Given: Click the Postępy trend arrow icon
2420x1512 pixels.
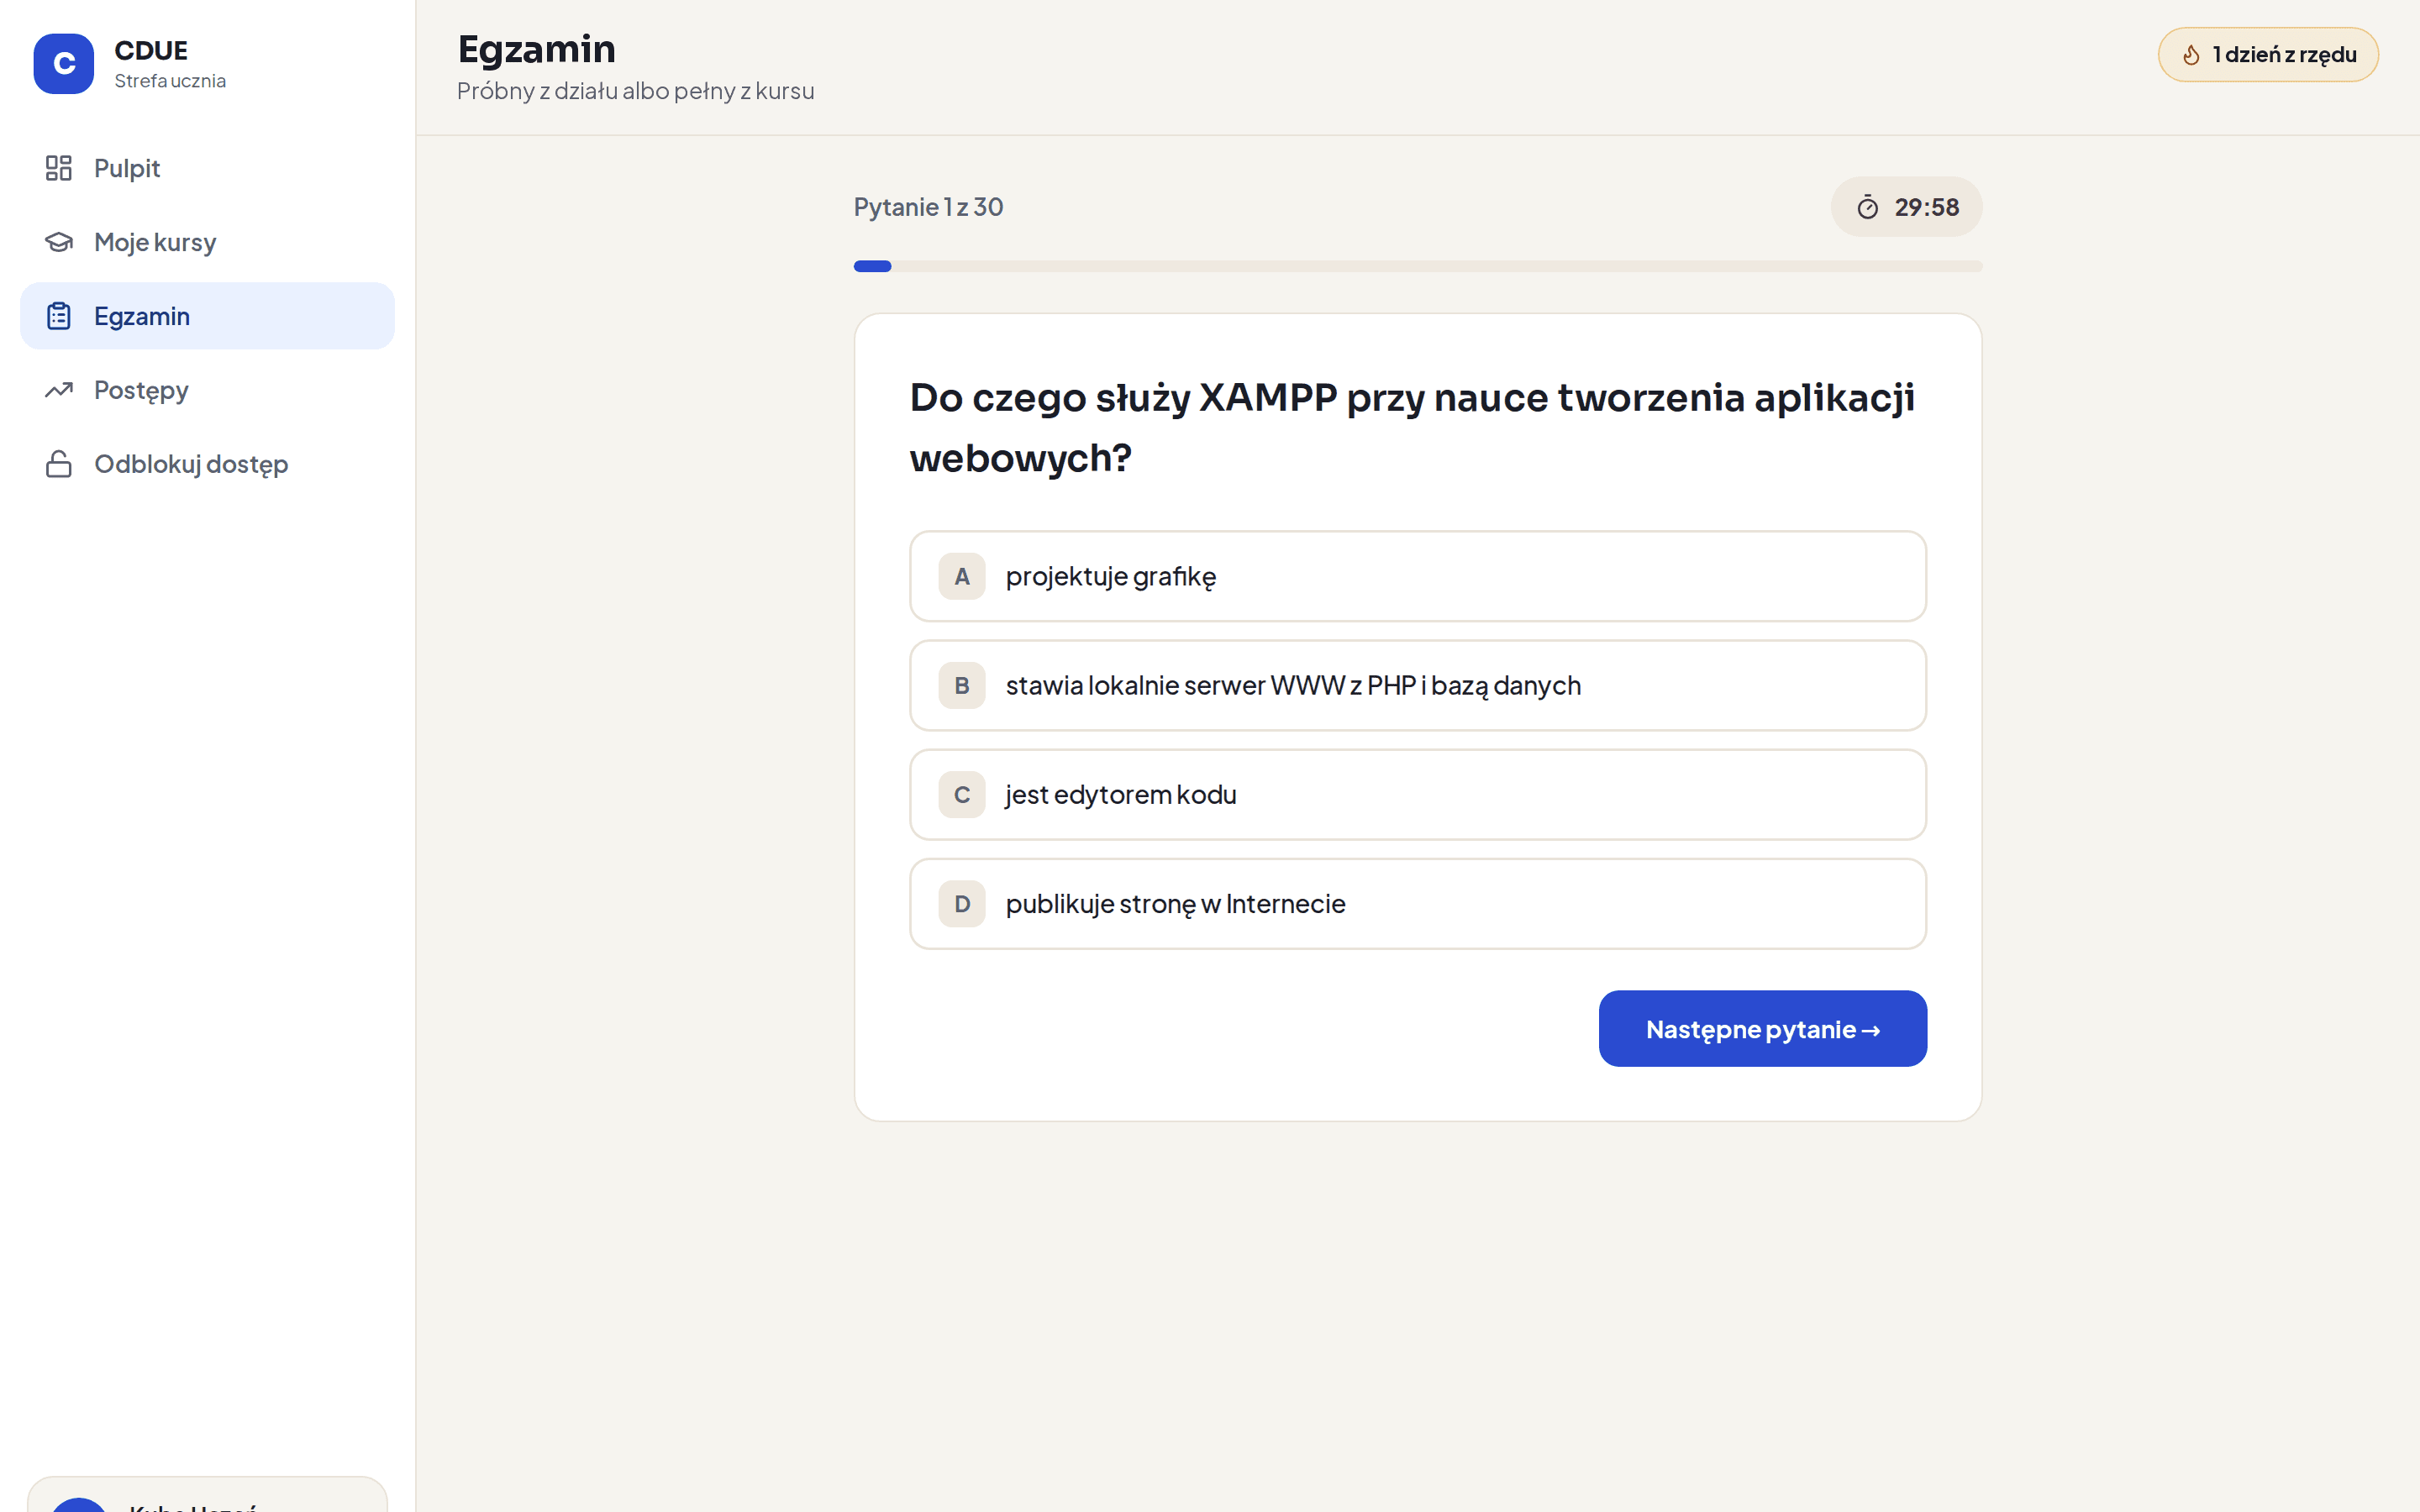Looking at the screenshot, I should pyautogui.click(x=59, y=390).
